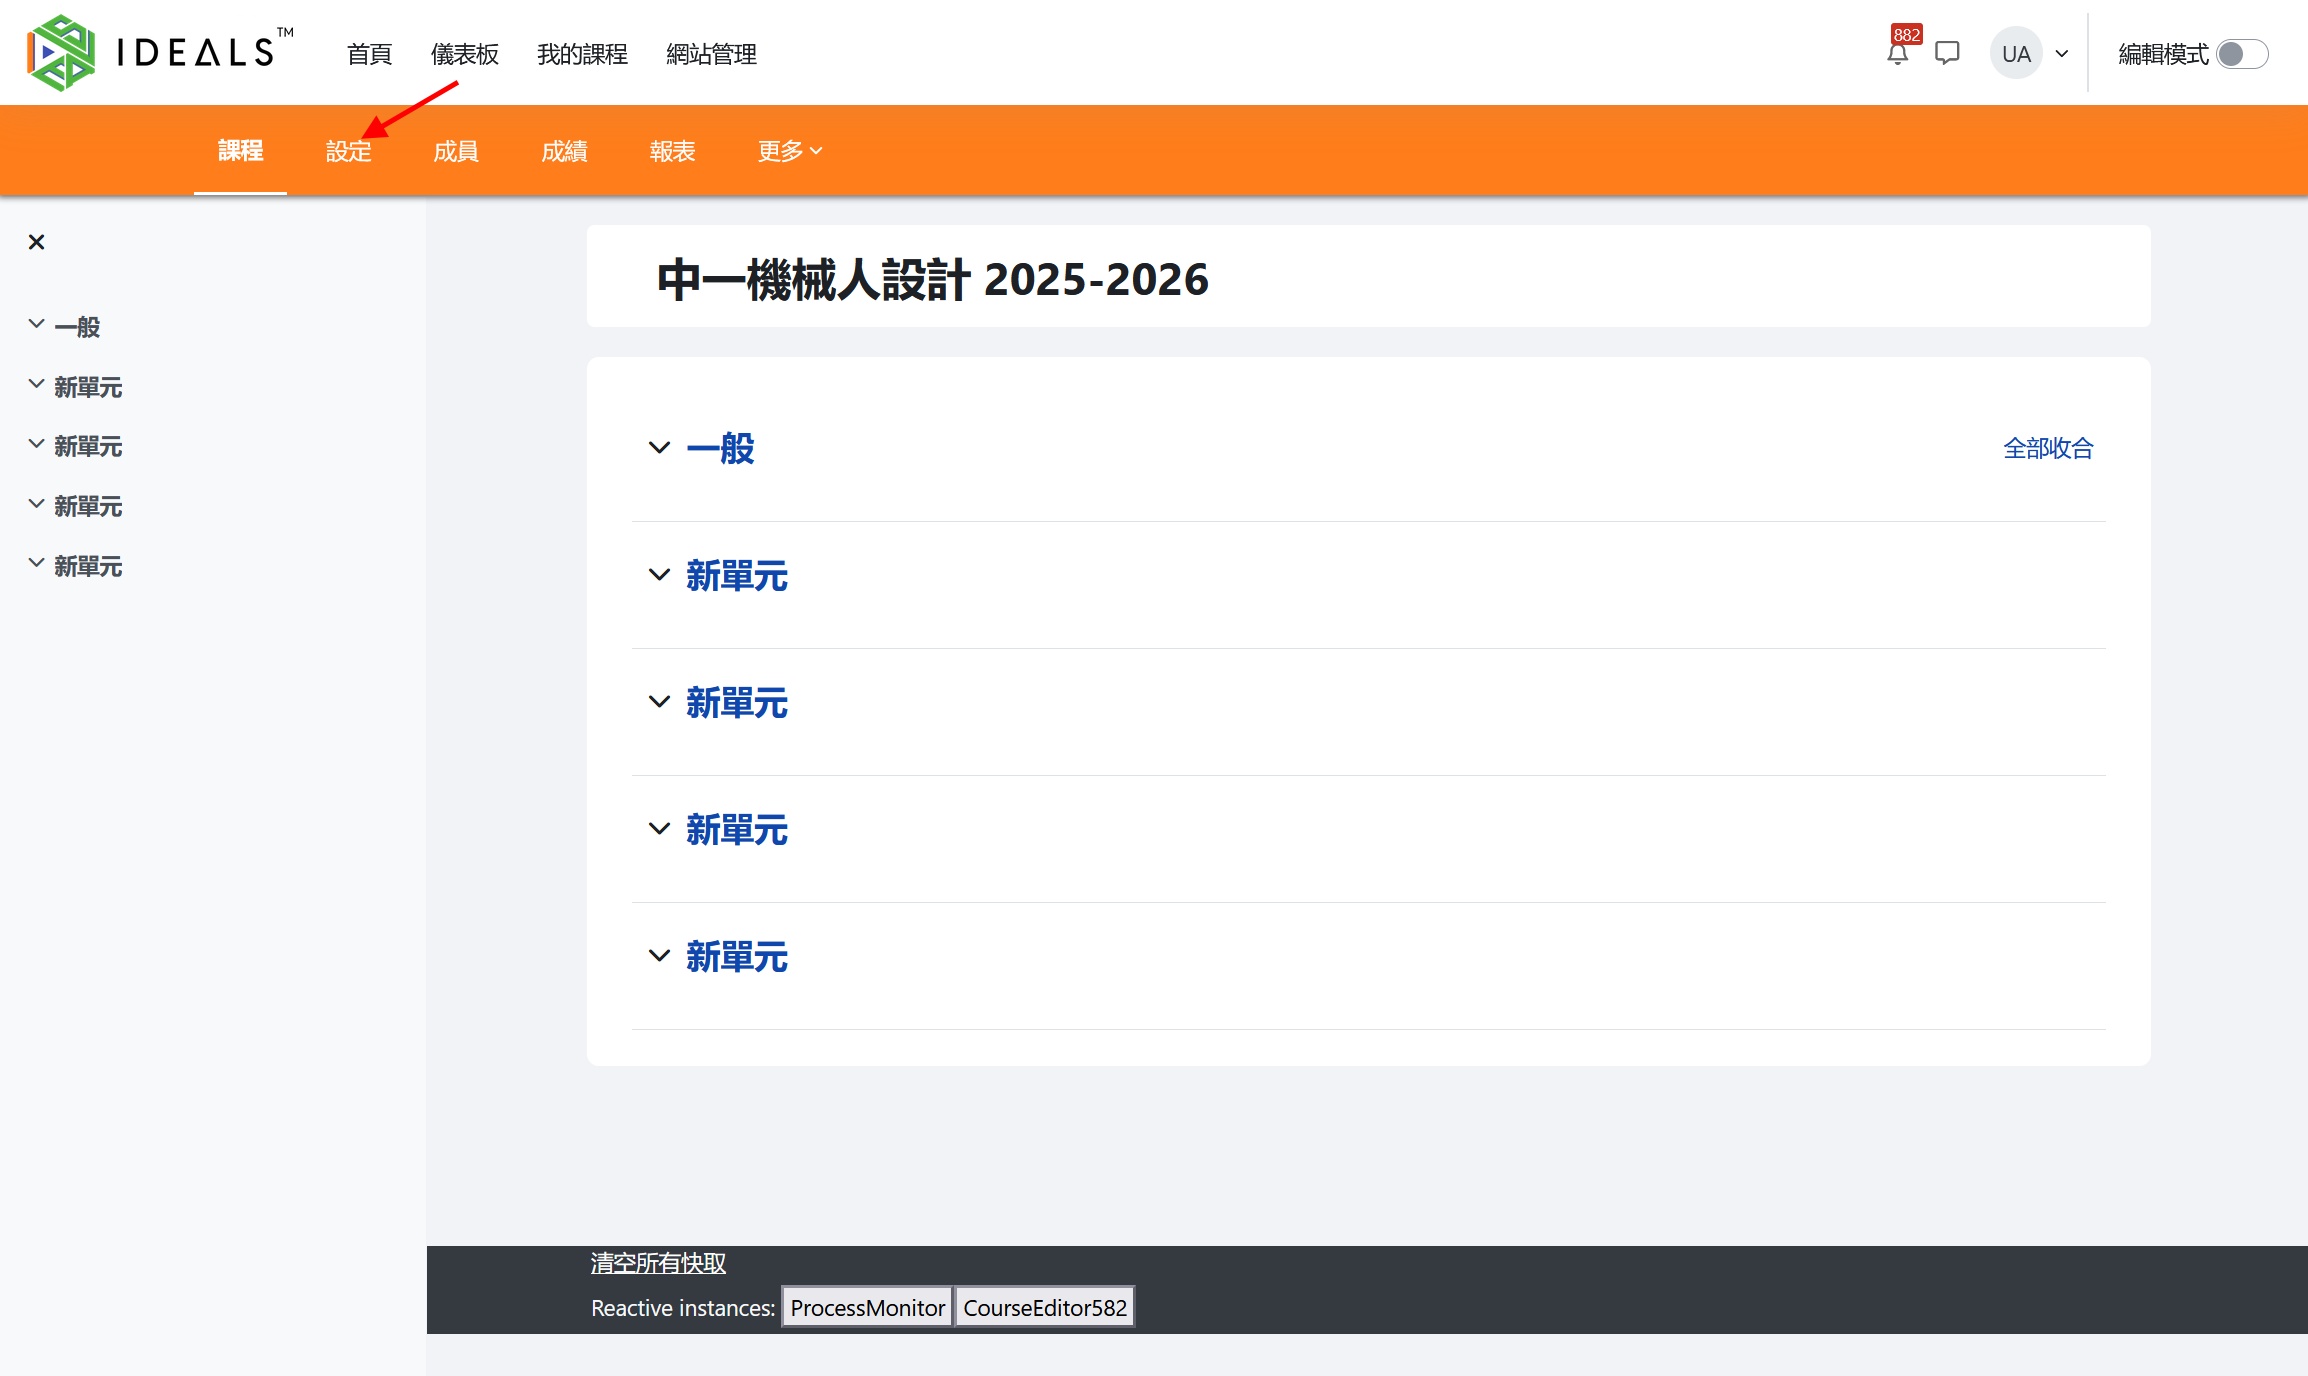Click the UA user avatar
This screenshot has height=1376, width=2308.
(2015, 54)
